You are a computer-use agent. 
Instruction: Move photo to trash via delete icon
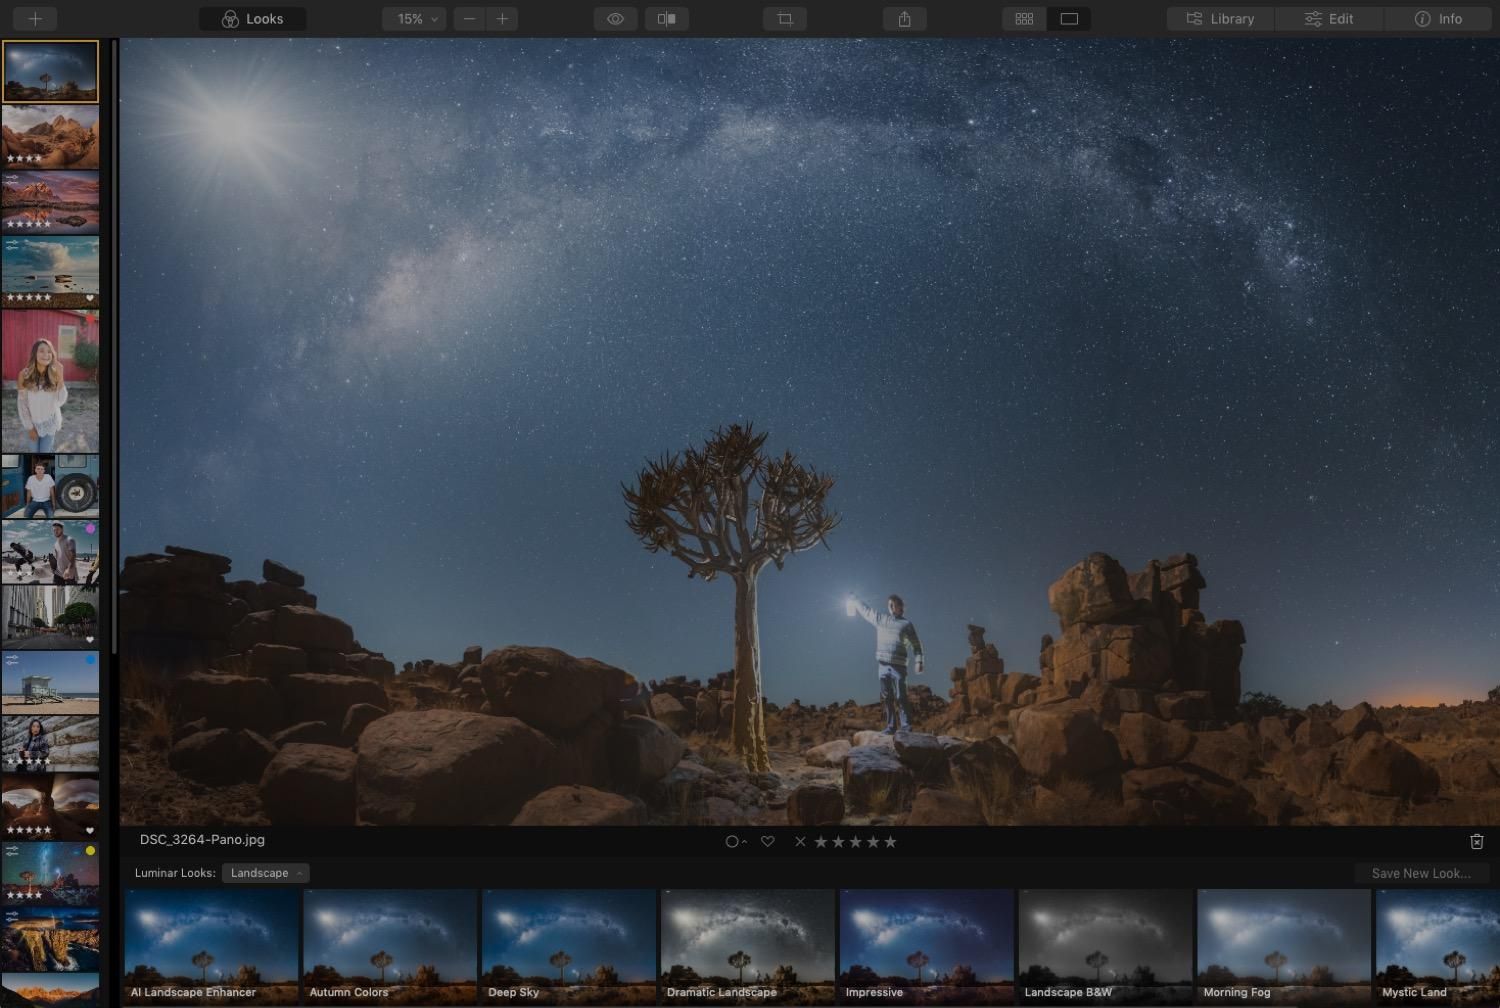pyautogui.click(x=1477, y=841)
